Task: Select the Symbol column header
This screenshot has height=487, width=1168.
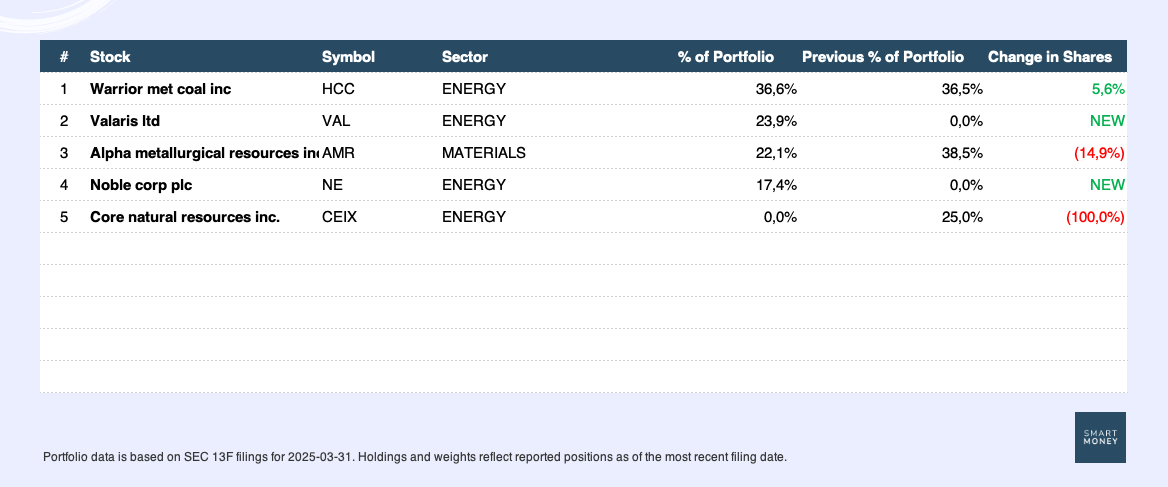Action: click(x=348, y=57)
